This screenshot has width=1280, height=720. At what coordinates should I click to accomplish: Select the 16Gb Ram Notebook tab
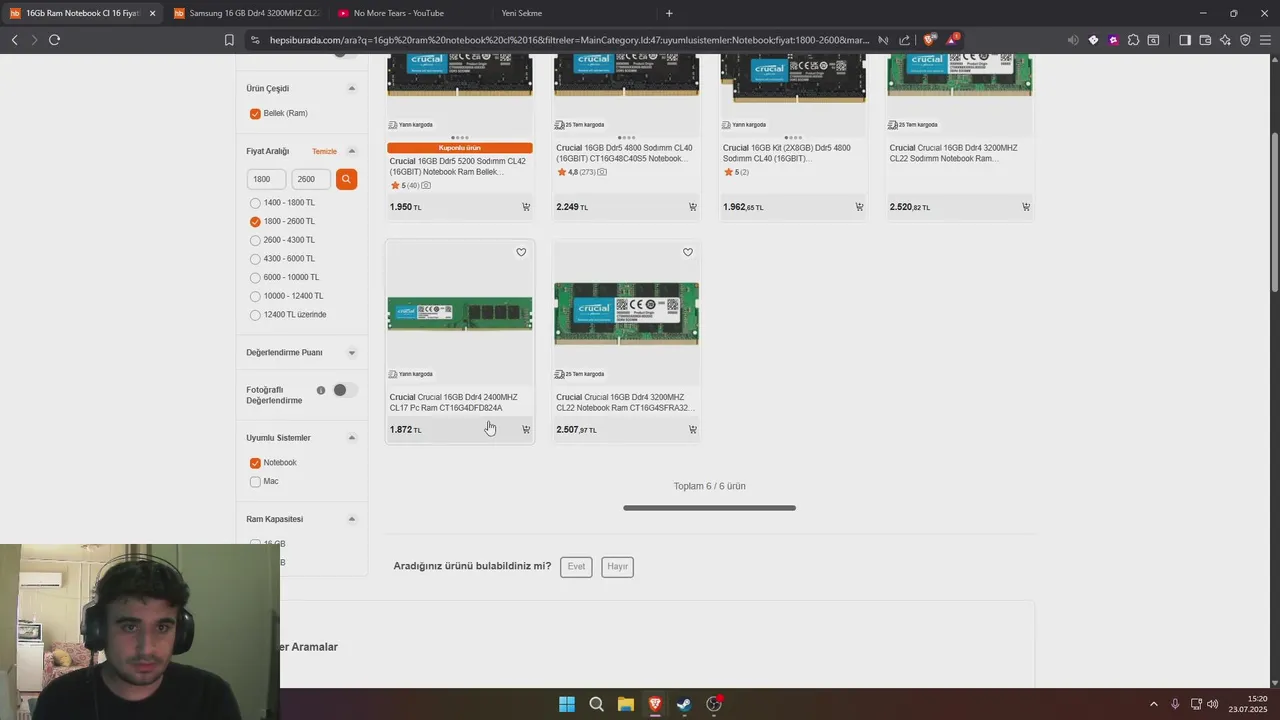80,13
